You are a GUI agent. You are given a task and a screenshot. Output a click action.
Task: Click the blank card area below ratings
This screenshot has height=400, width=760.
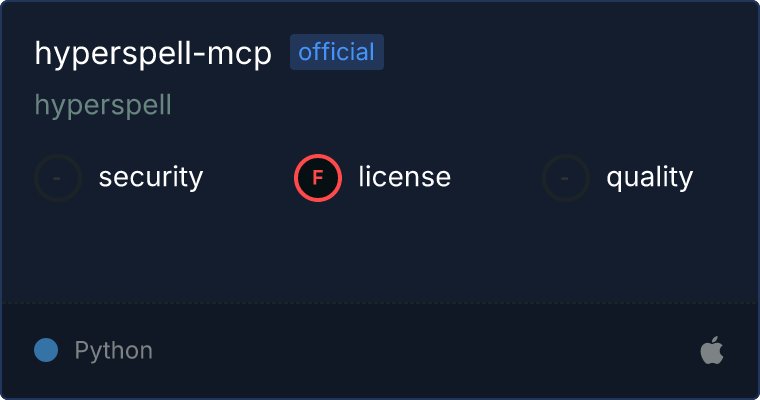380,252
